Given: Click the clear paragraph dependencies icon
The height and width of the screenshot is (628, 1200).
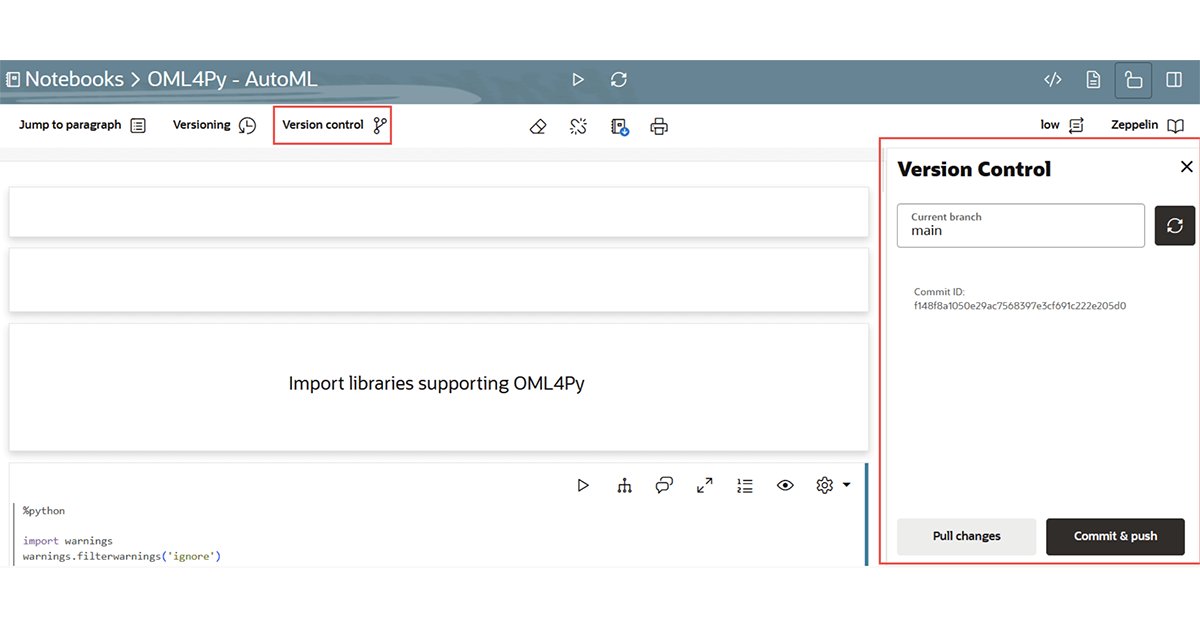Looking at the screenshot, I should coord(578,126).
